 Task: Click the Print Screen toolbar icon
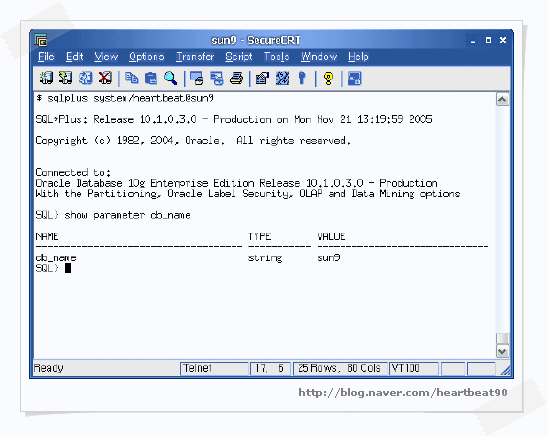[x=197, y=78]
